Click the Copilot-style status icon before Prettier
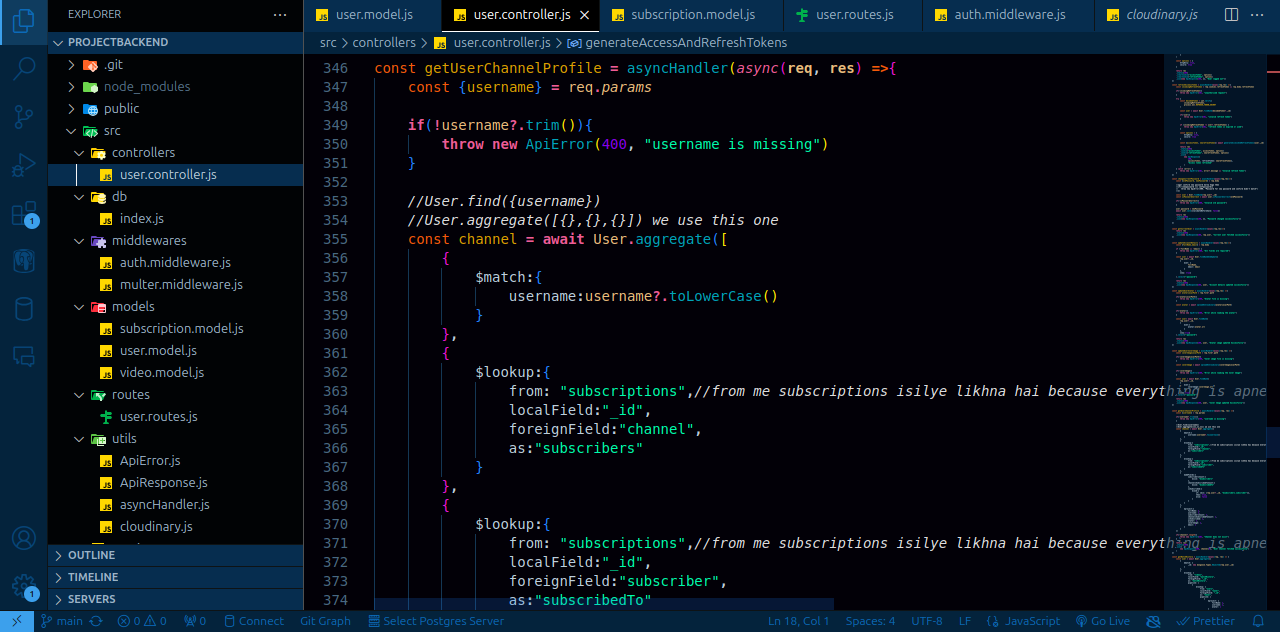Viewport: 1280px width, 632px height. point(1154,621)
